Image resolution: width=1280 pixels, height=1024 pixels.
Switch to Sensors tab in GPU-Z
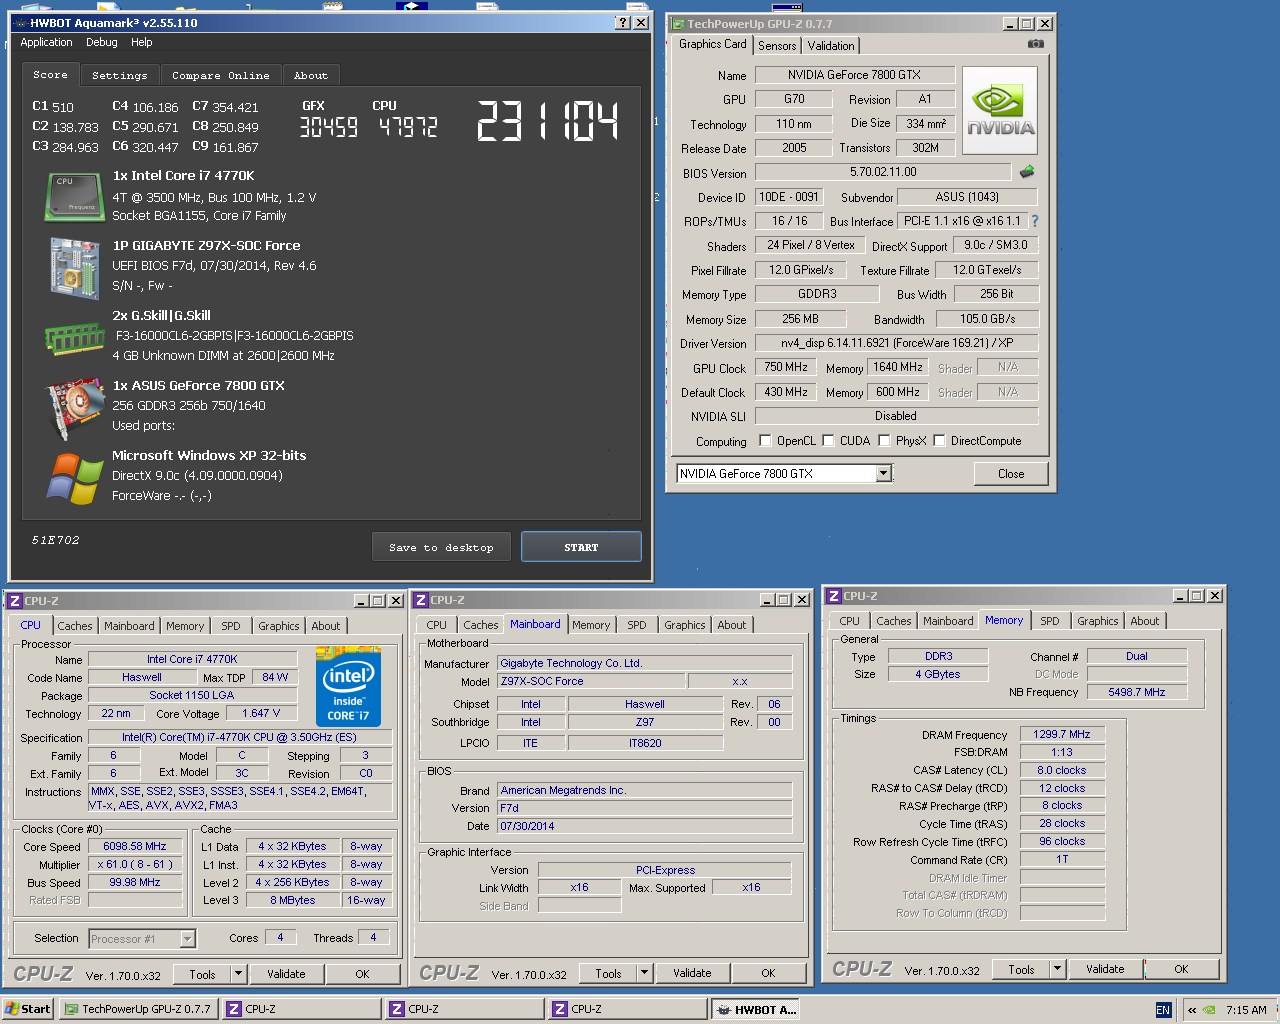coord(777,46)
